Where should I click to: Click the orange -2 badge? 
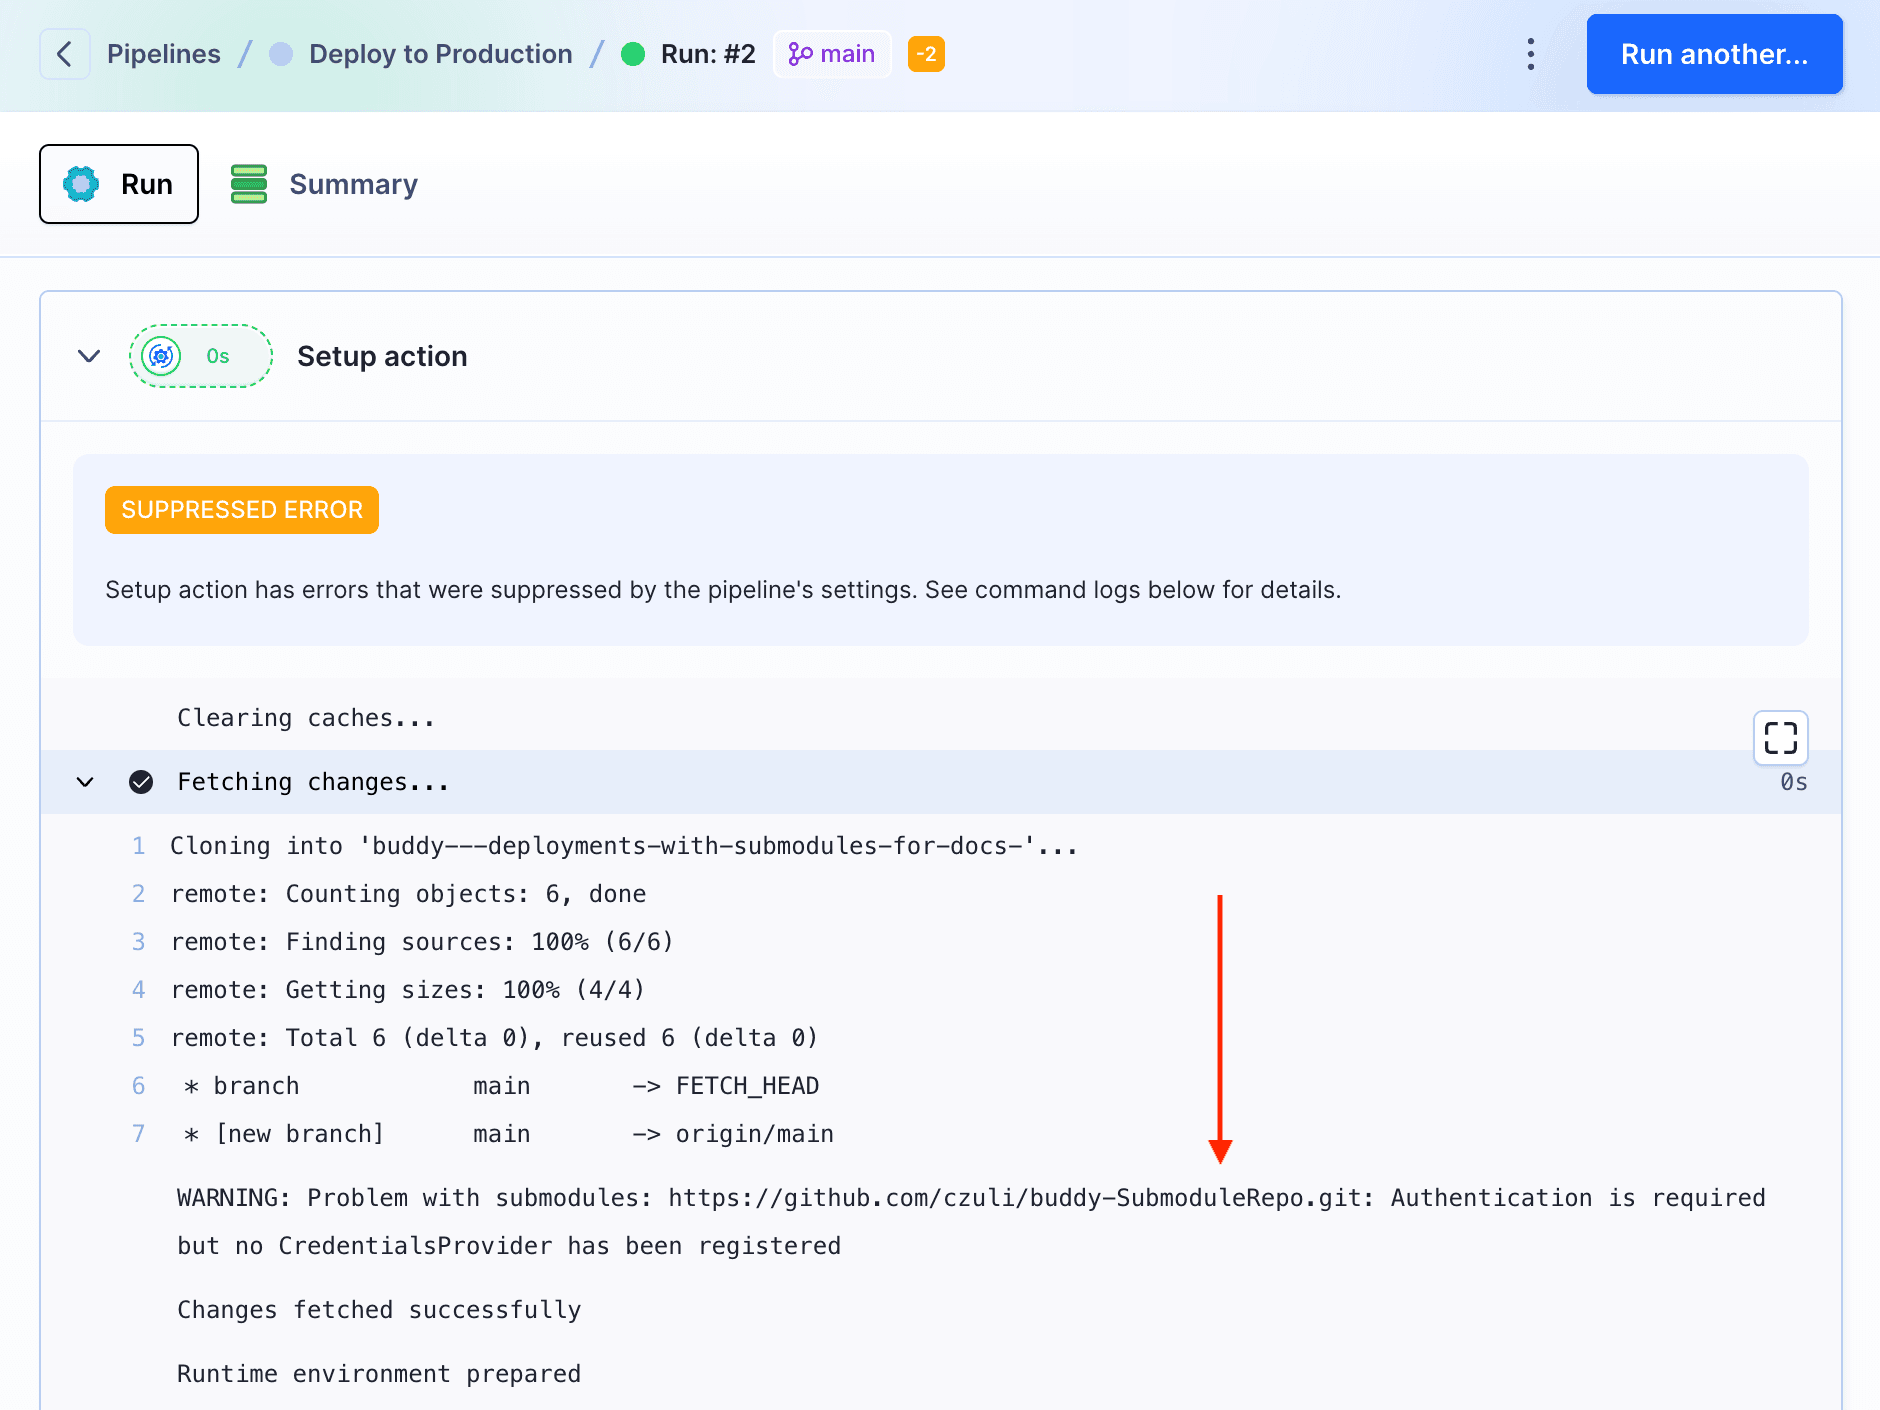tap(926, 54)
